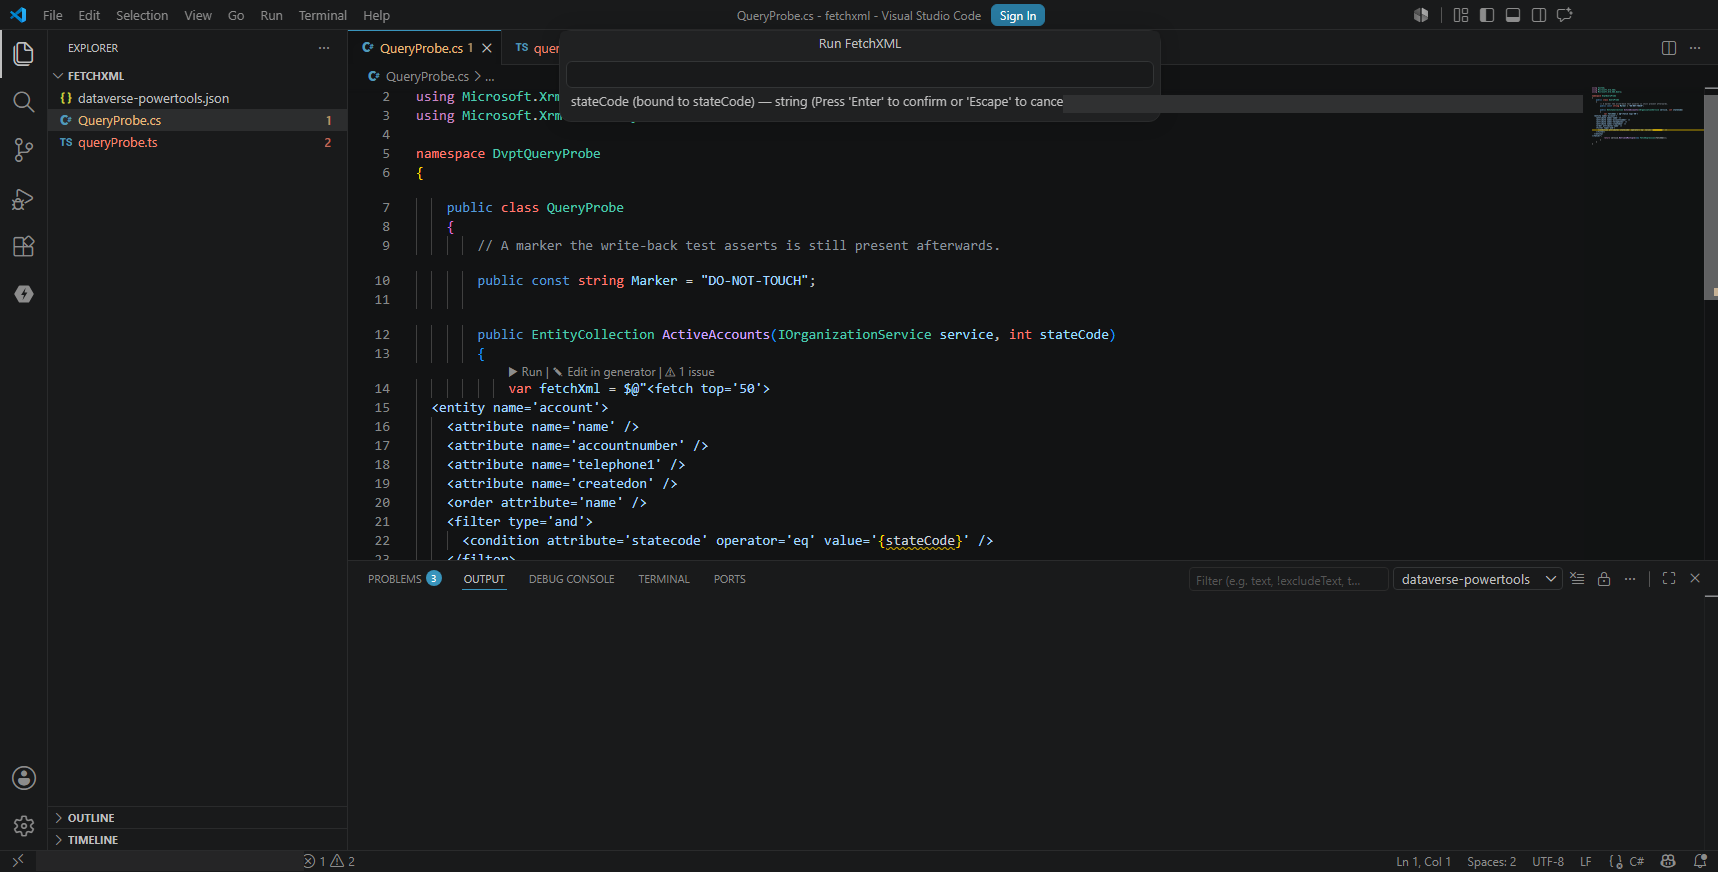Toggle the primary side bar
The width and height of the screenshot is (1718, 872).
pyautogui.click(x=1487, y=15)
